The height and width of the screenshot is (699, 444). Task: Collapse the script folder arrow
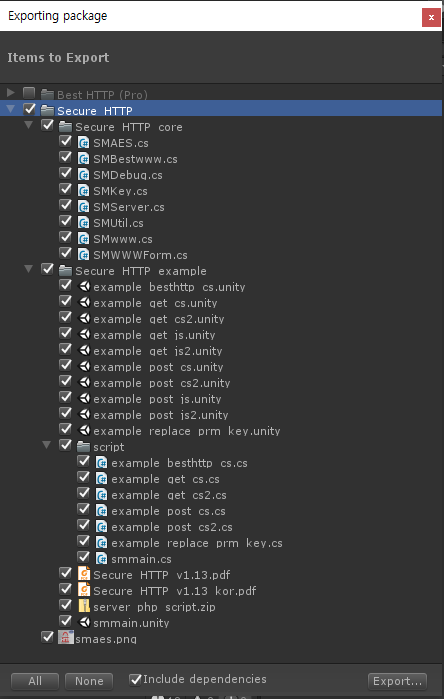[46, 445]
